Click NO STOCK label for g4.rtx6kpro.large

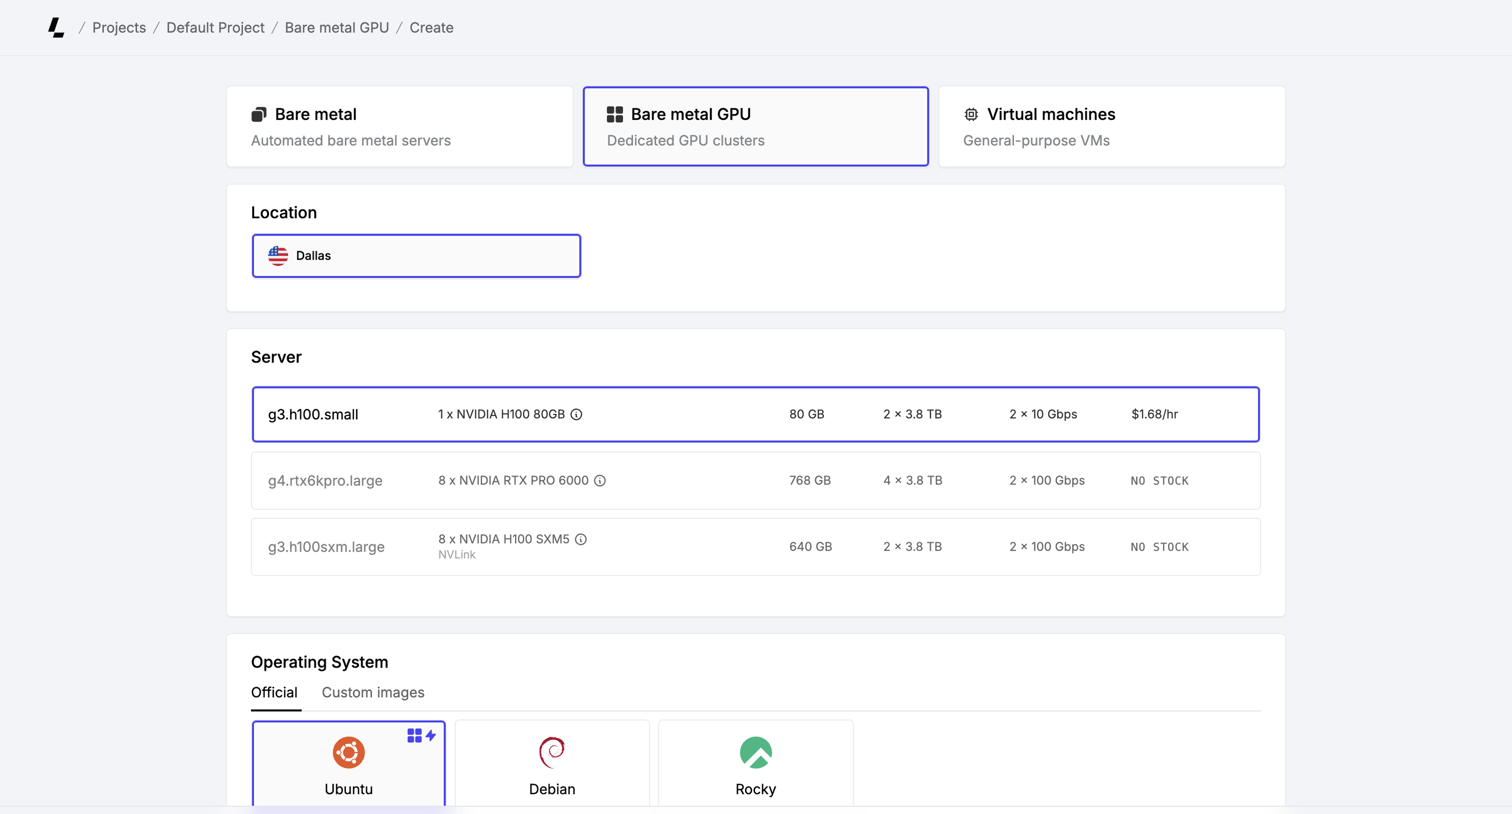(1160, 481)
